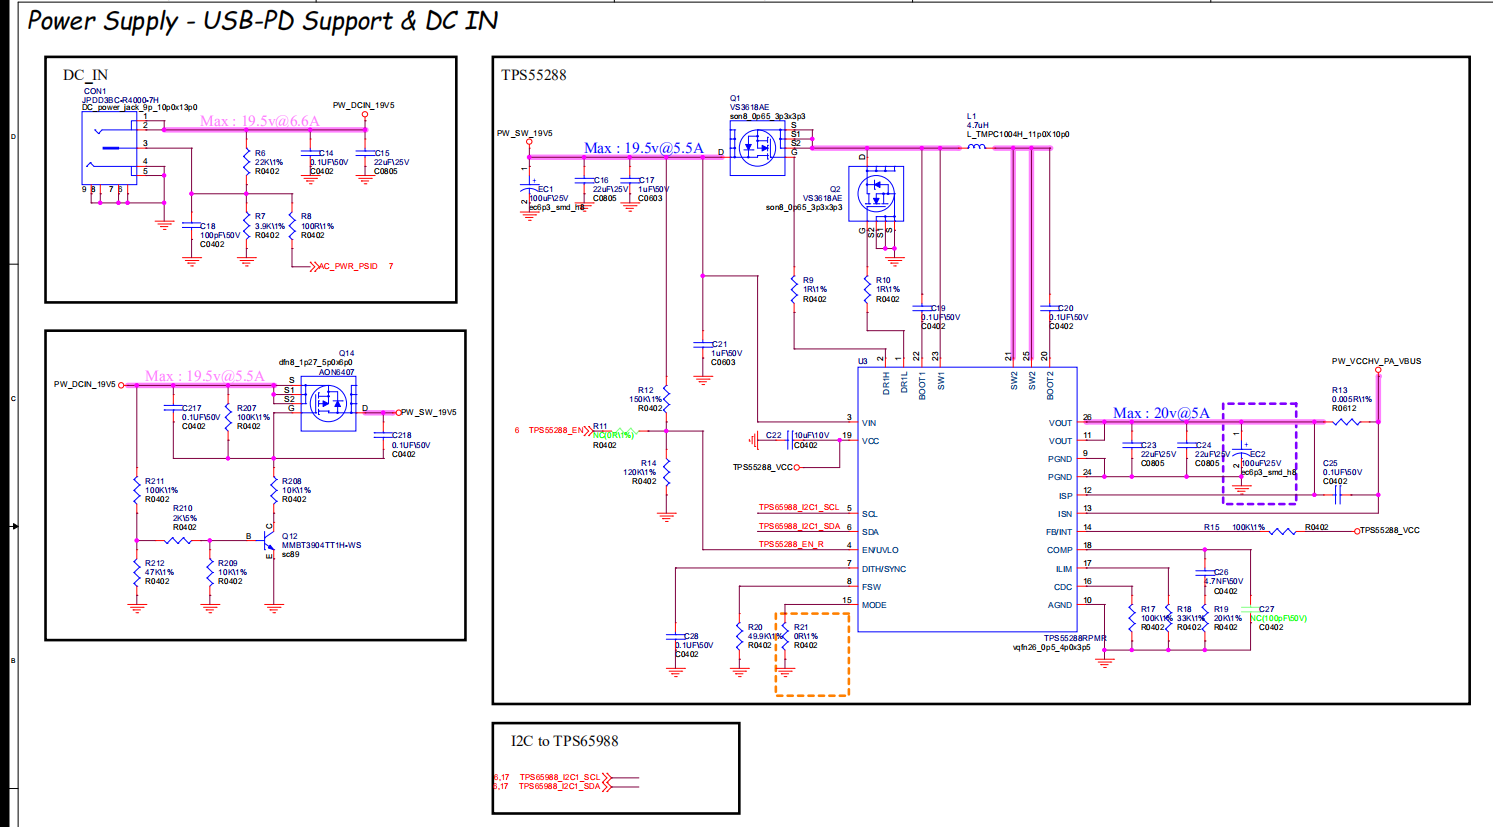The height and width of the screenshot is (827, 1493).
Task: Click the C20 0.1uF capacitor label
Action: (1068, 317)
